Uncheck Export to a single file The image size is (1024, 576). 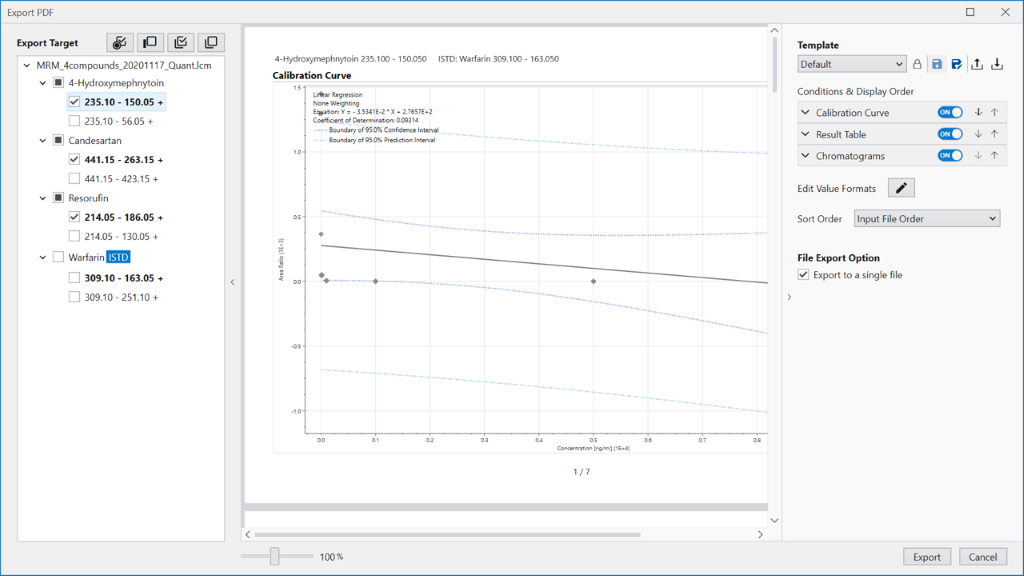(803, 275)
